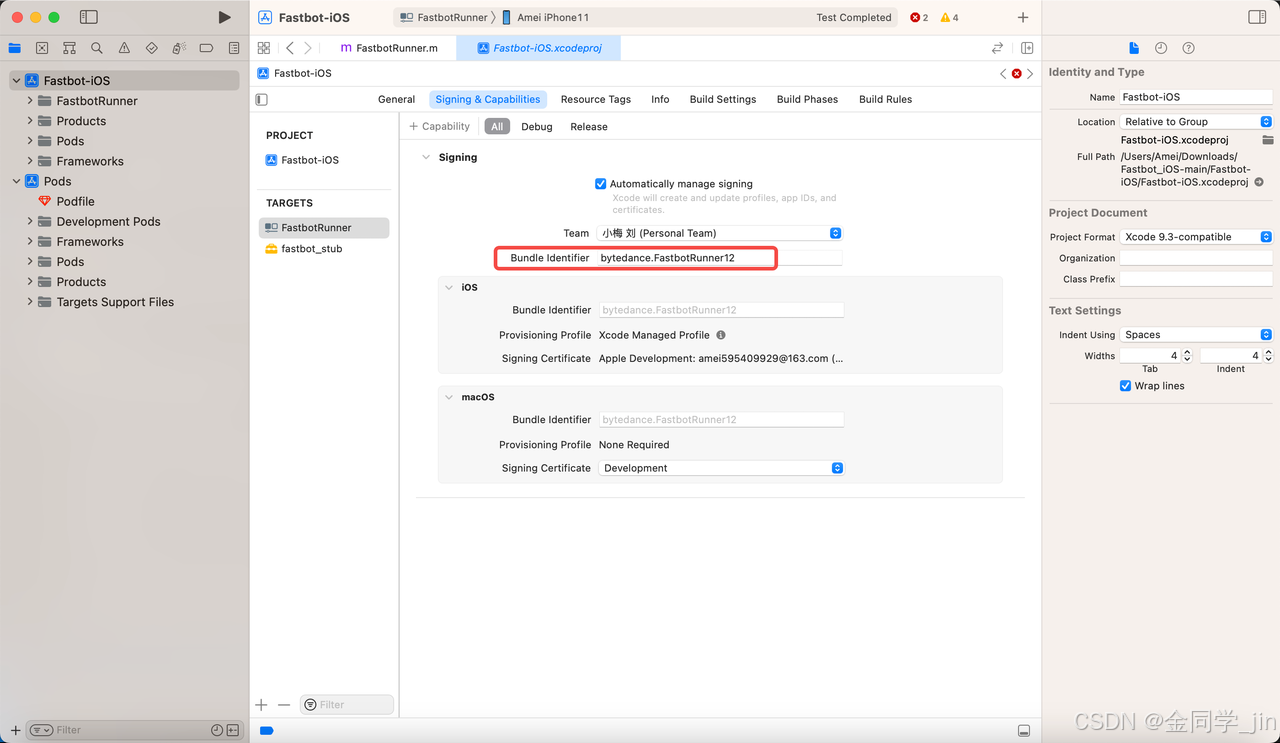Open the Team dropdown
Screen dimensions: 1280x743
(x=720, y=233)
